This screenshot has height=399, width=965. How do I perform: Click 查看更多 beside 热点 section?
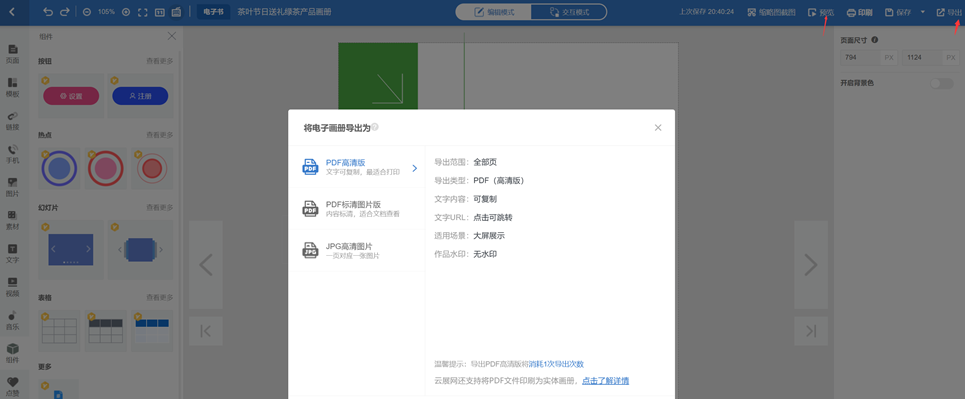pyautogui.click(x=159, y=135)
